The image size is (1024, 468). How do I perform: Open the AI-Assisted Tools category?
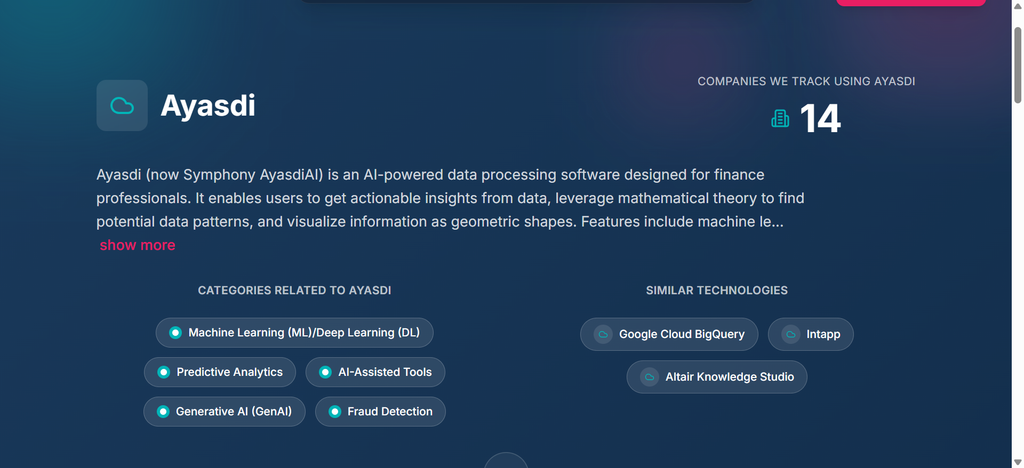376,372
